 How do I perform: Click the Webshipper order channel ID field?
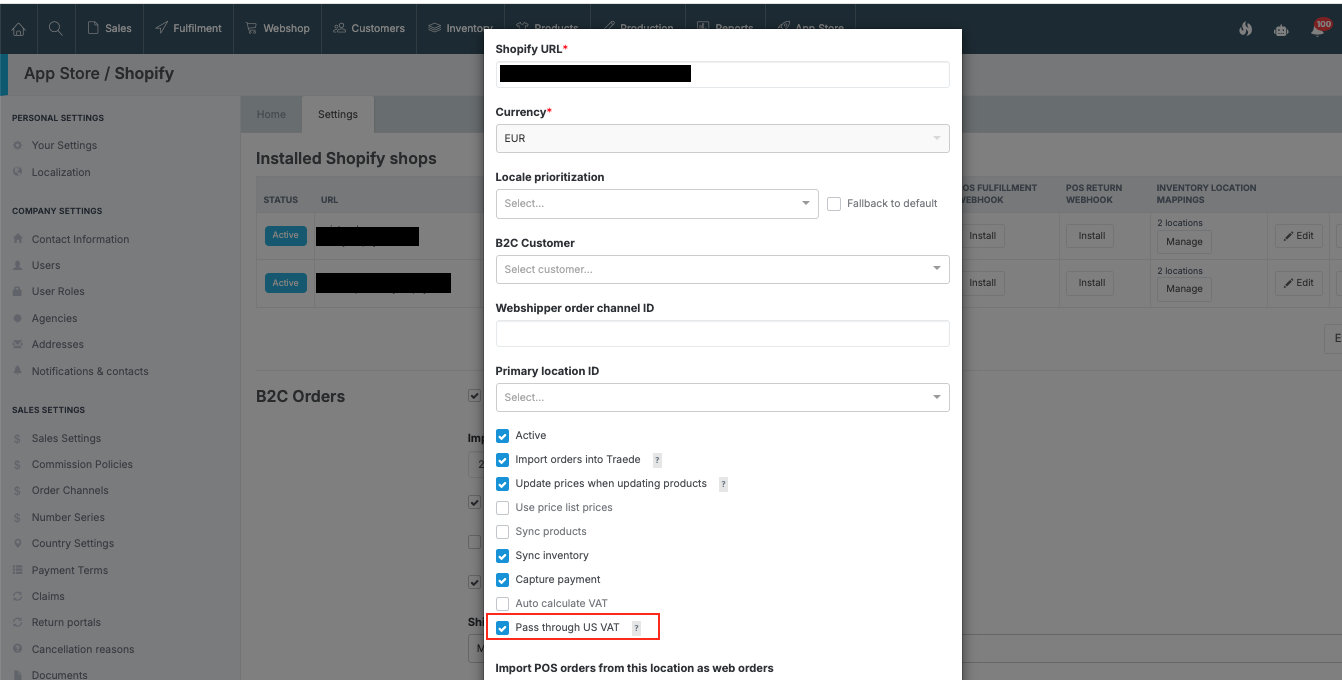click(721, 334)
